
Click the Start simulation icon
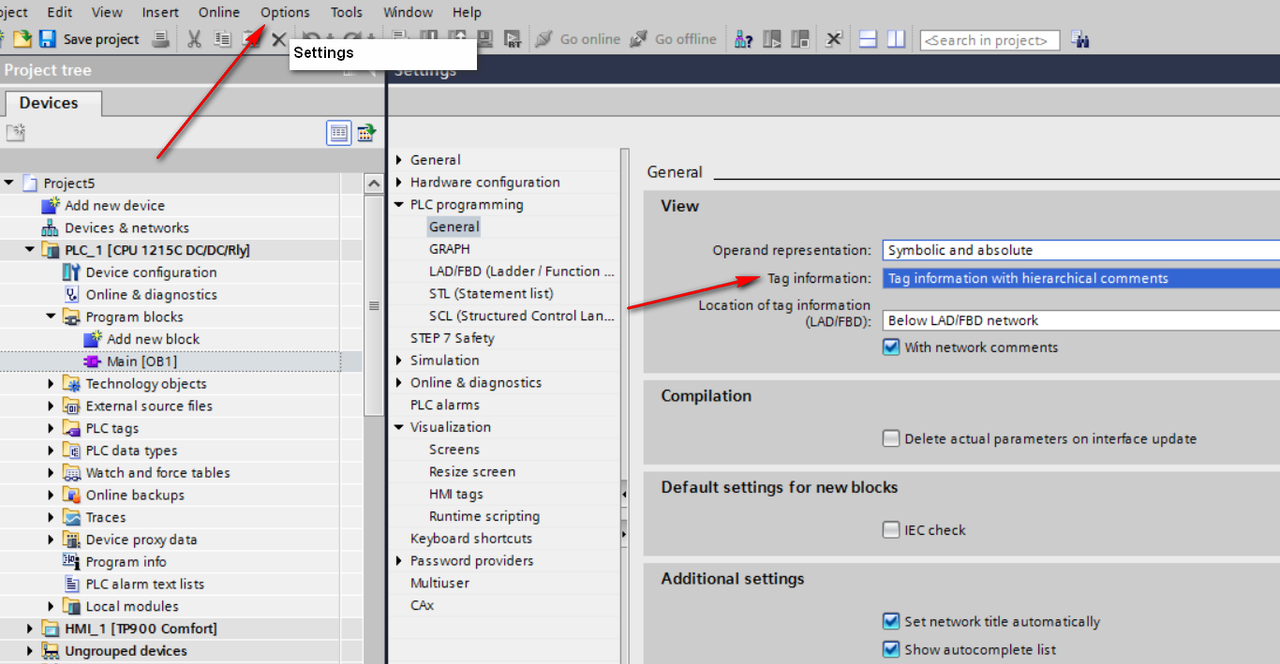coord(485,39)
